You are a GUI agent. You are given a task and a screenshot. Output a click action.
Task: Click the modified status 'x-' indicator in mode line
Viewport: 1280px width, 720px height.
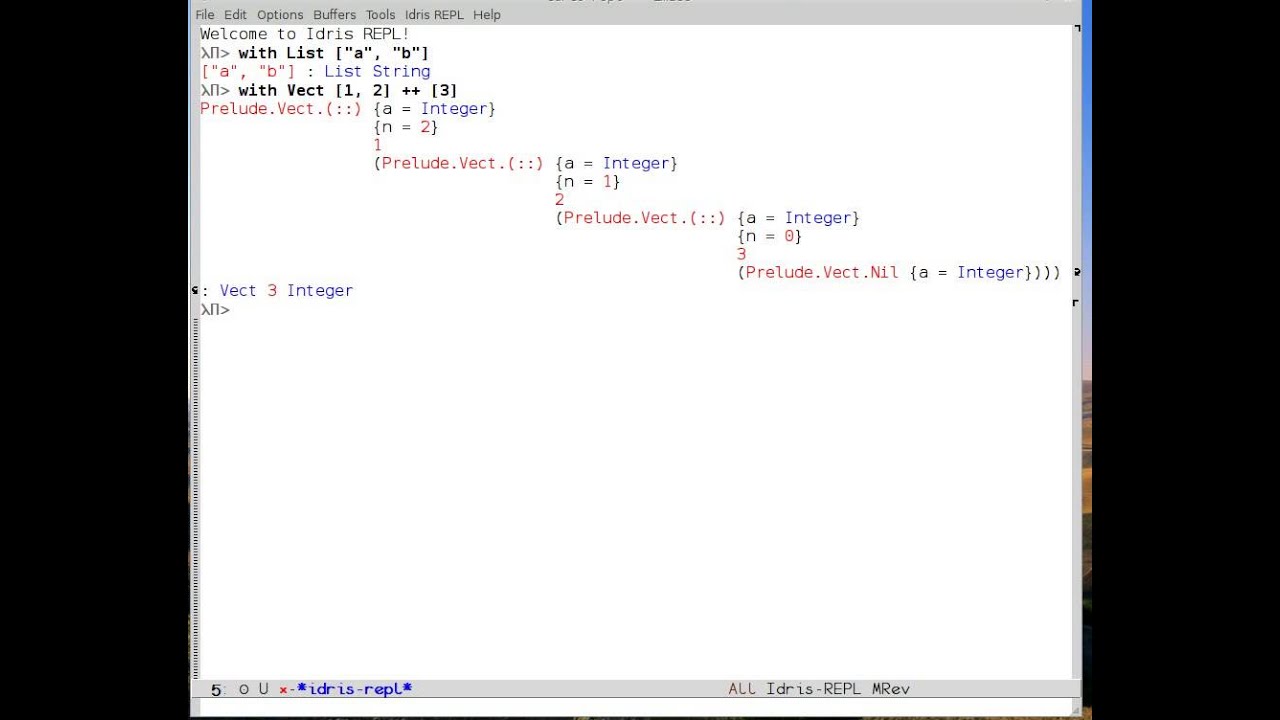(286, 689)
